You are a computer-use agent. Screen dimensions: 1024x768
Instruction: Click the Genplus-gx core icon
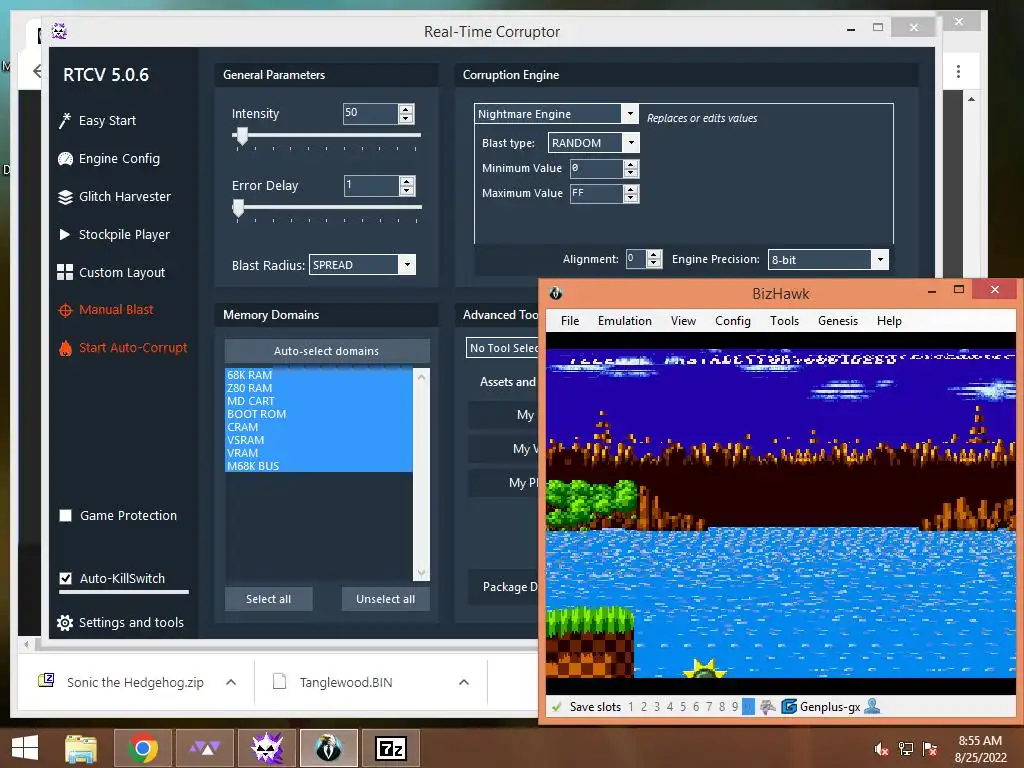[789, 707]
